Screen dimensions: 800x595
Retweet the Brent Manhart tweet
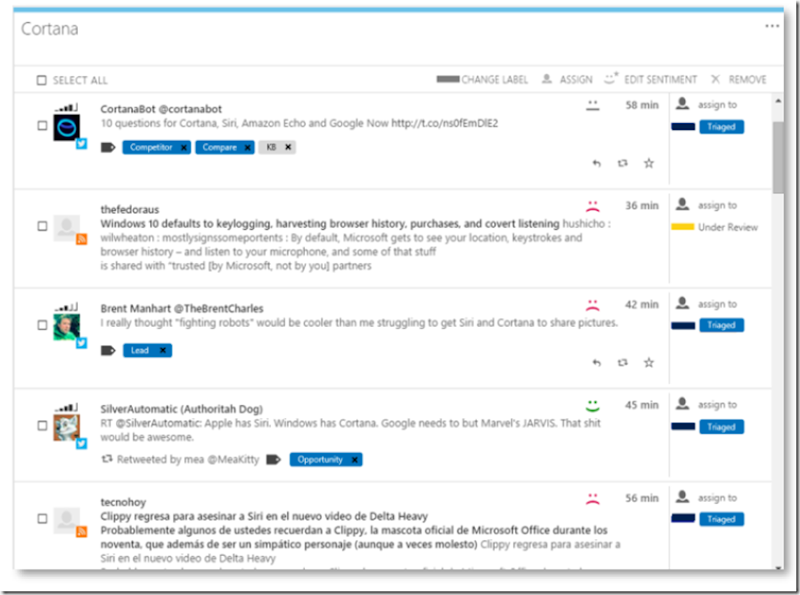tap(622, 363)
